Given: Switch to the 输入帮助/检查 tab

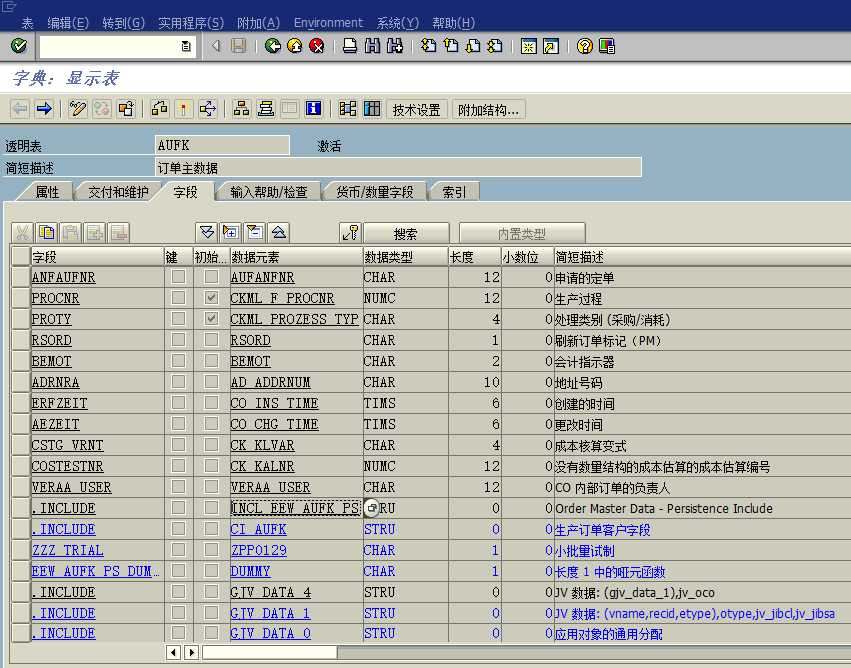Looking at the screenshot, I should [269, 192].
